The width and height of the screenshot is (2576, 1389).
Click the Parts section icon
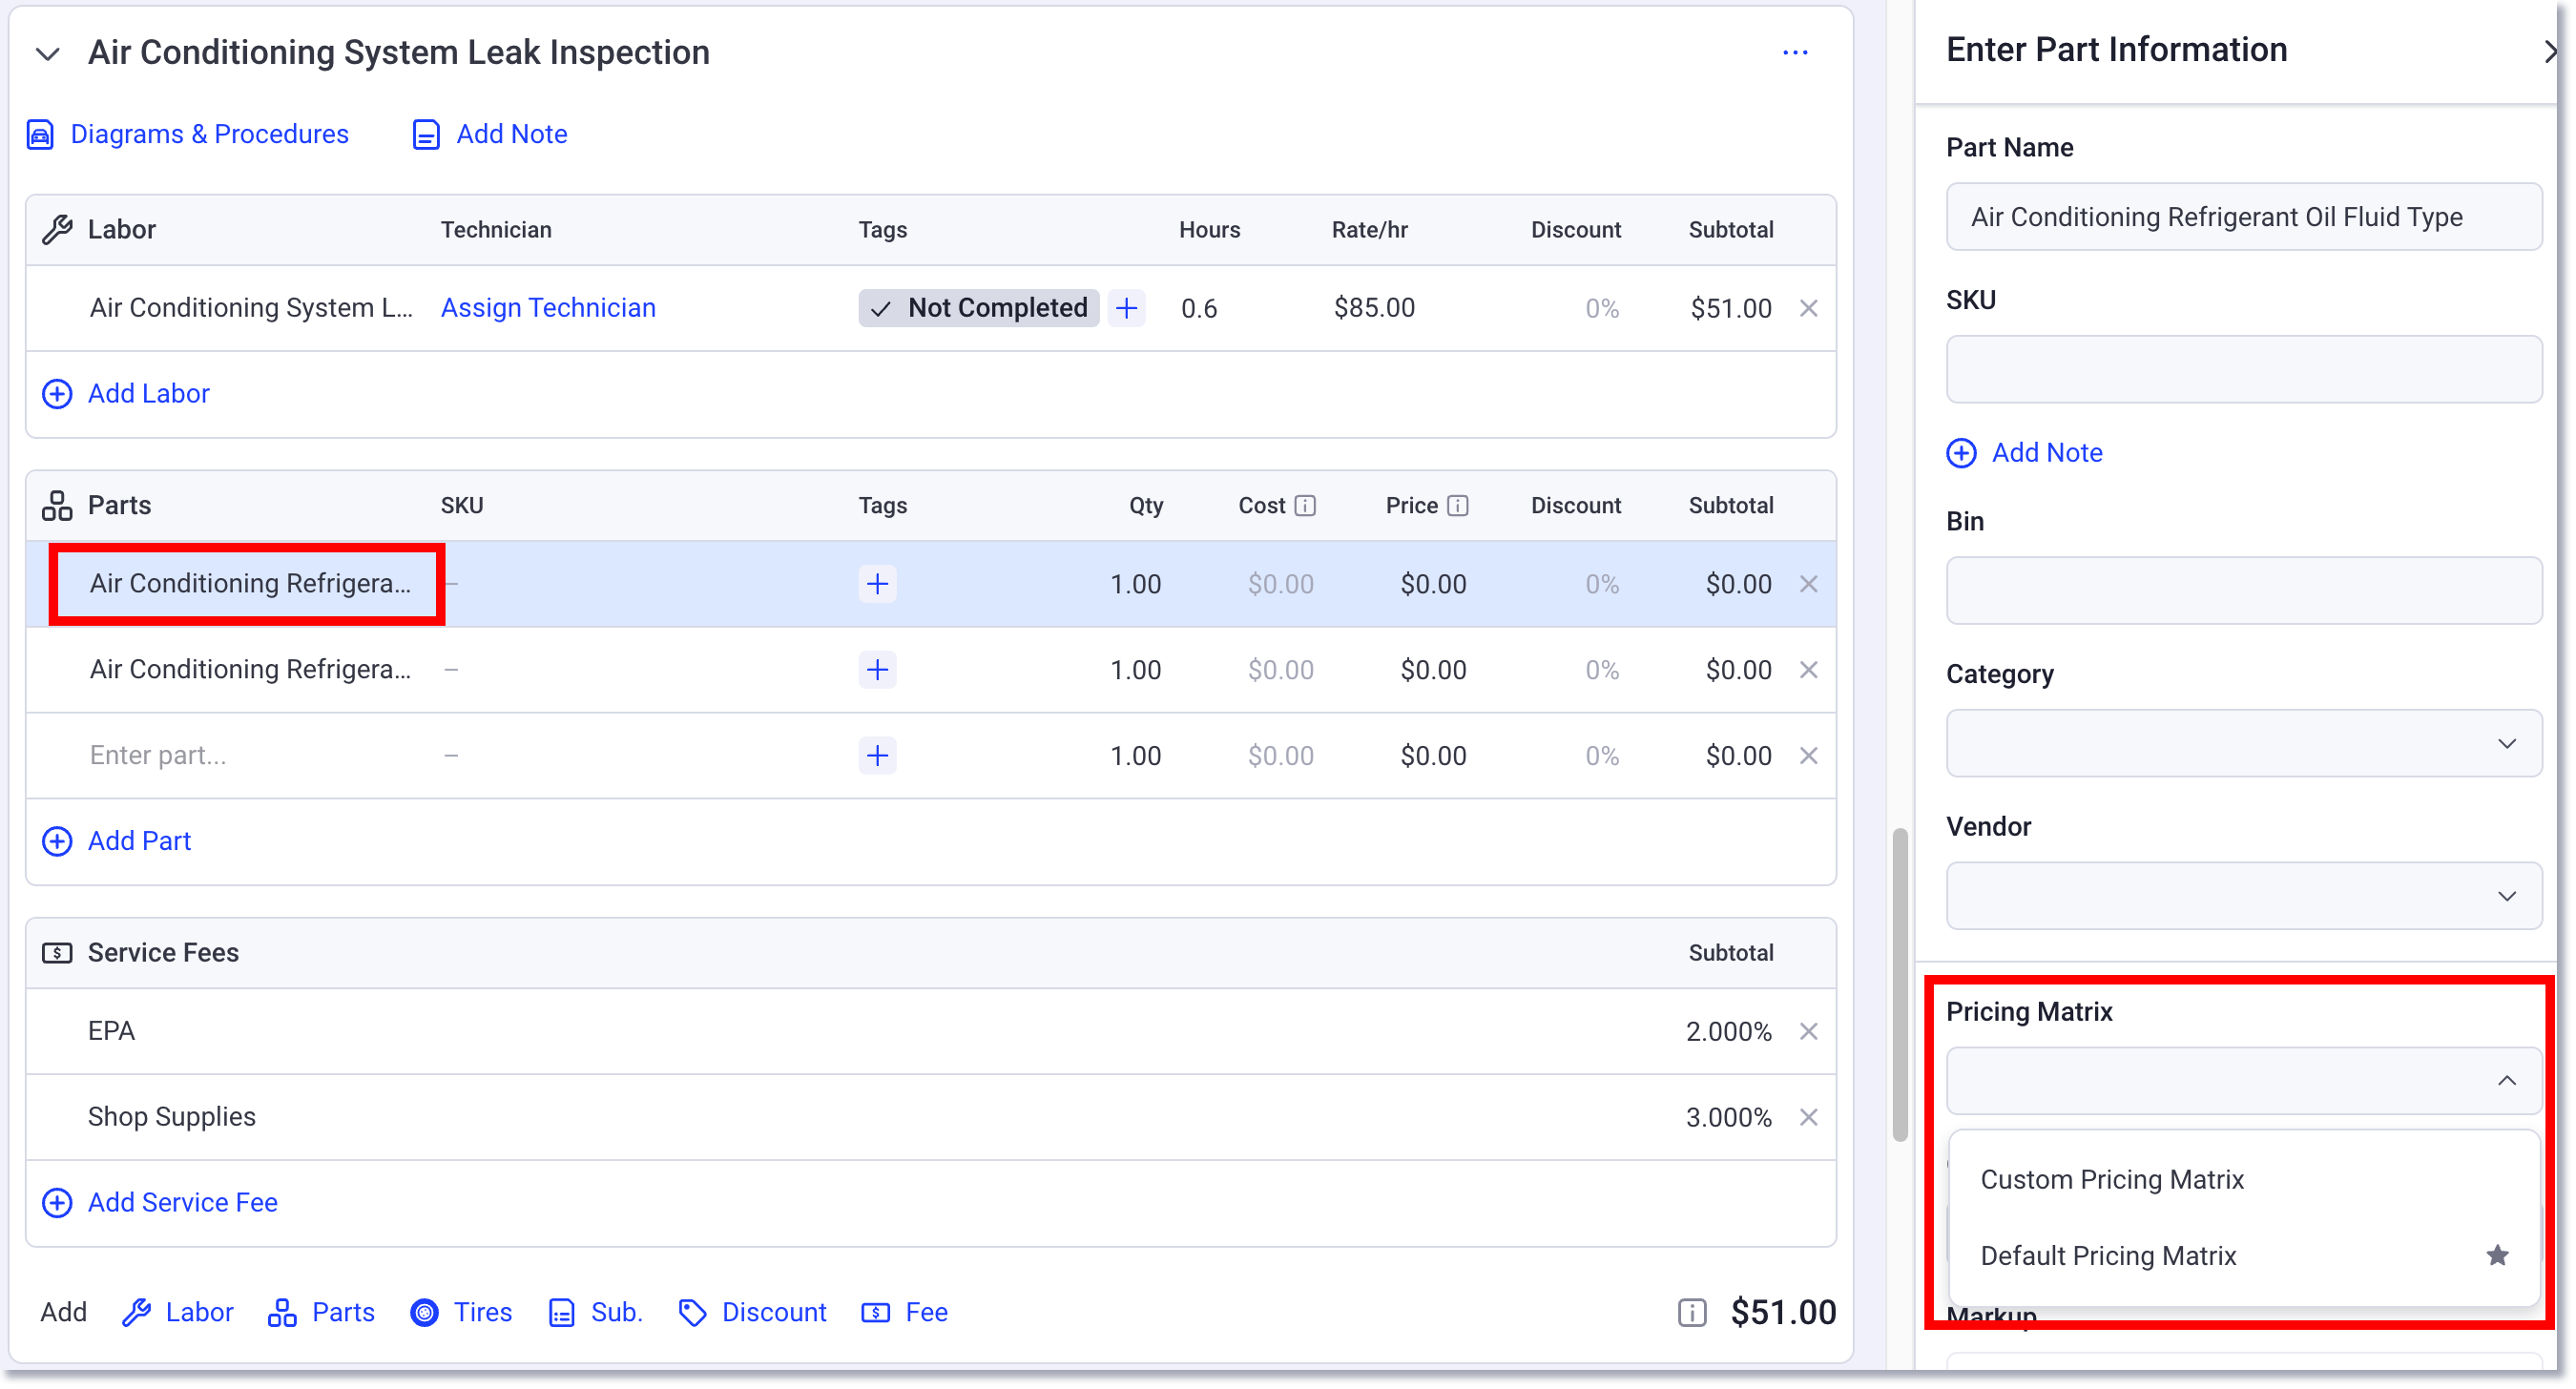pyautogui.click(x=56, y=505)
